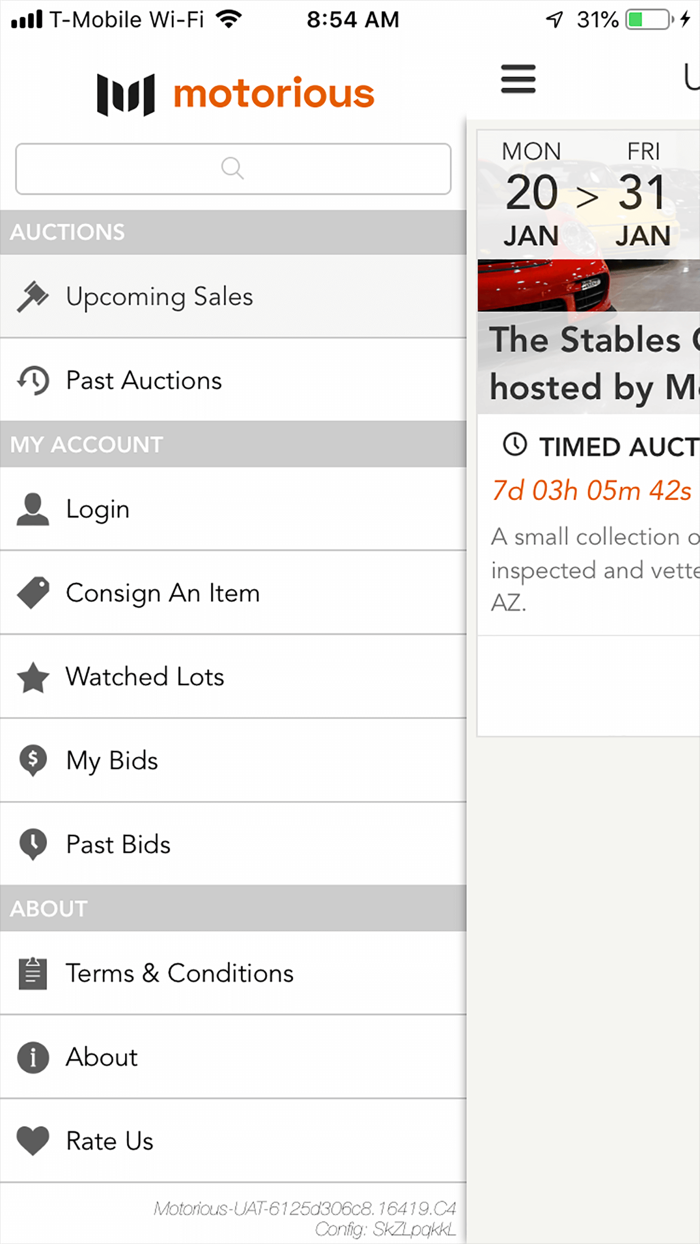Tap the About info icon
700x1244 pixels.
[33, 1057]
